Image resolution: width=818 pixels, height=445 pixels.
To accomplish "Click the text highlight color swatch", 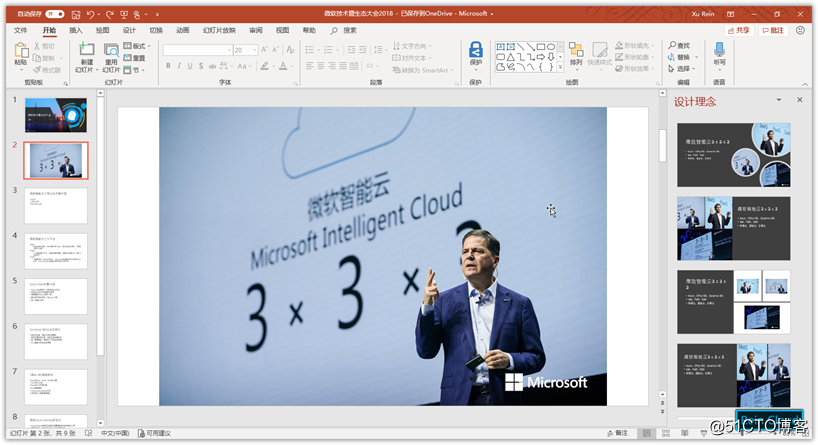I will point(264,66).
